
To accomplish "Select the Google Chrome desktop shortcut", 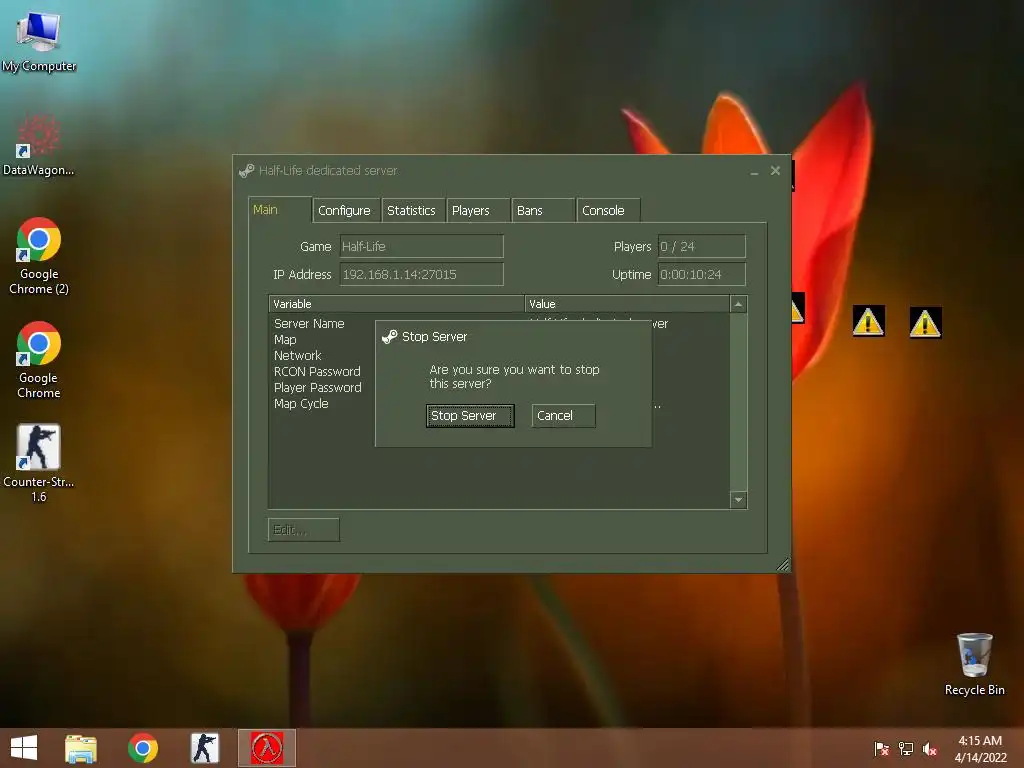I will (x=39, y=360).
